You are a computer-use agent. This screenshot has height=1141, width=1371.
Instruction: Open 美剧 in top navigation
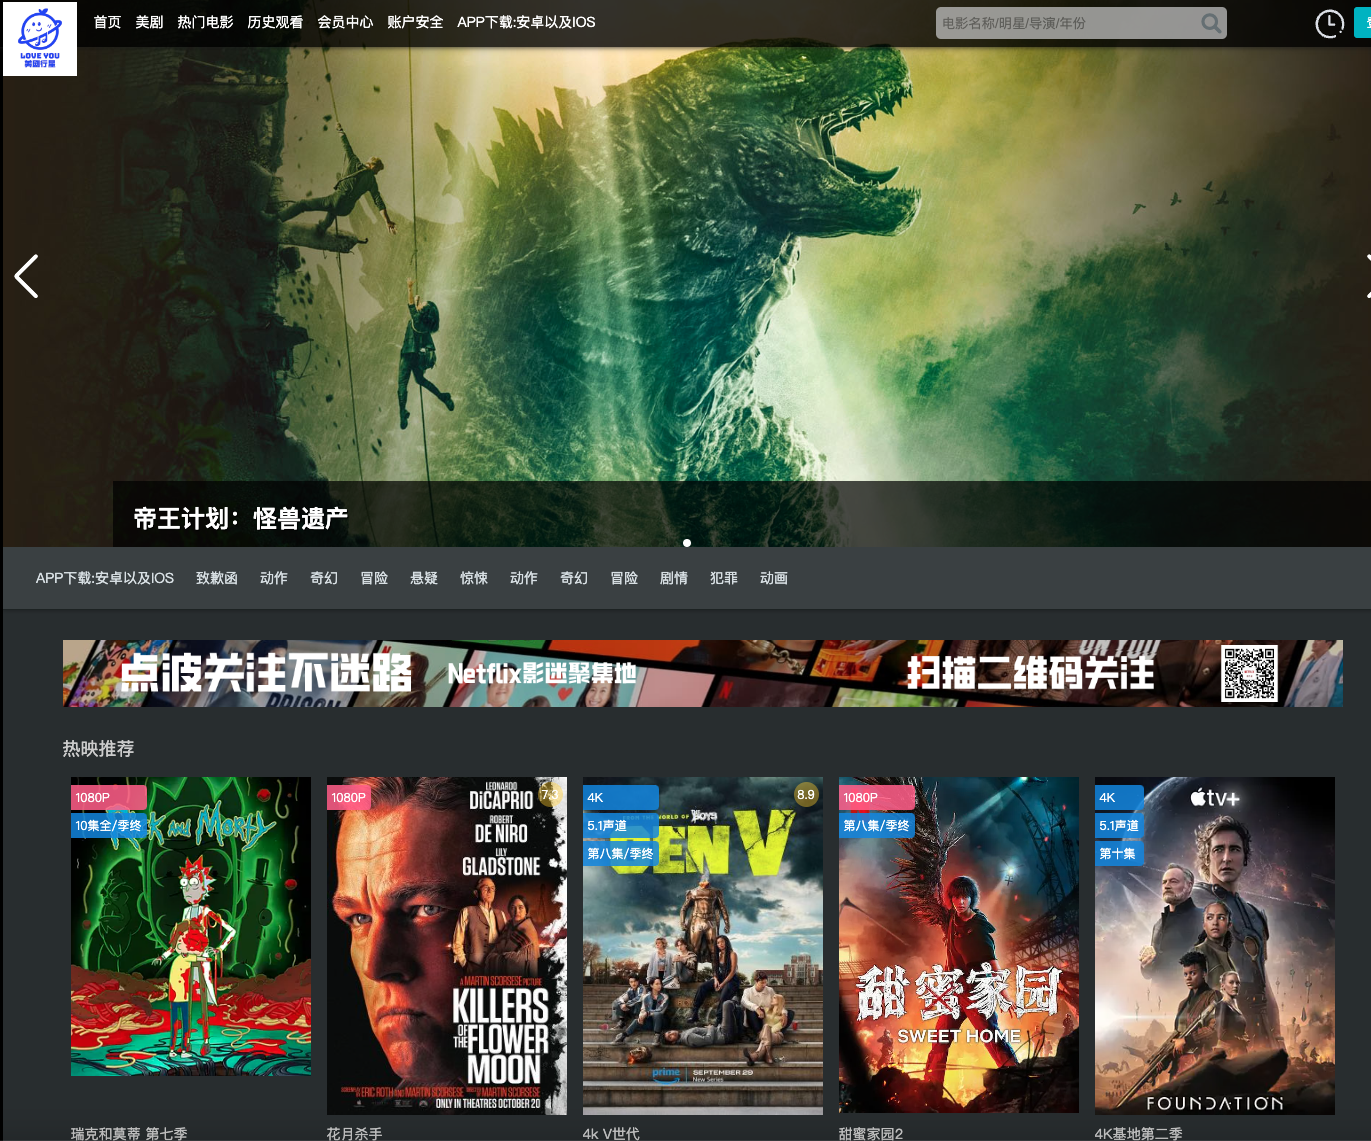point(149,22)
